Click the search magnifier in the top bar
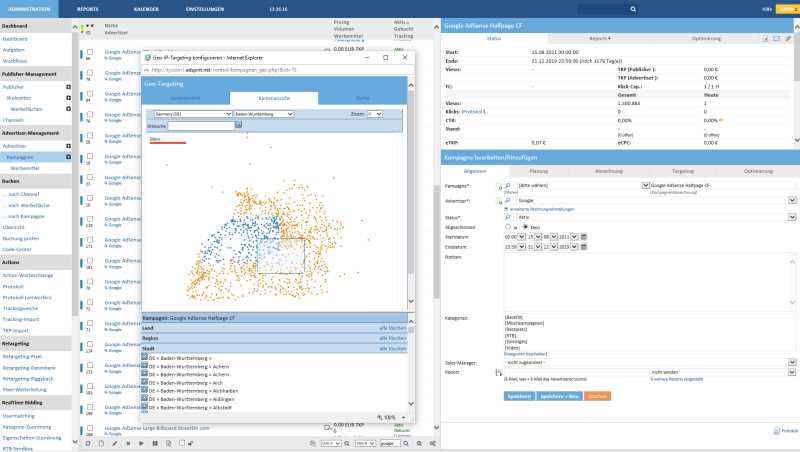800x452 pixels. [x=633, y=9]
